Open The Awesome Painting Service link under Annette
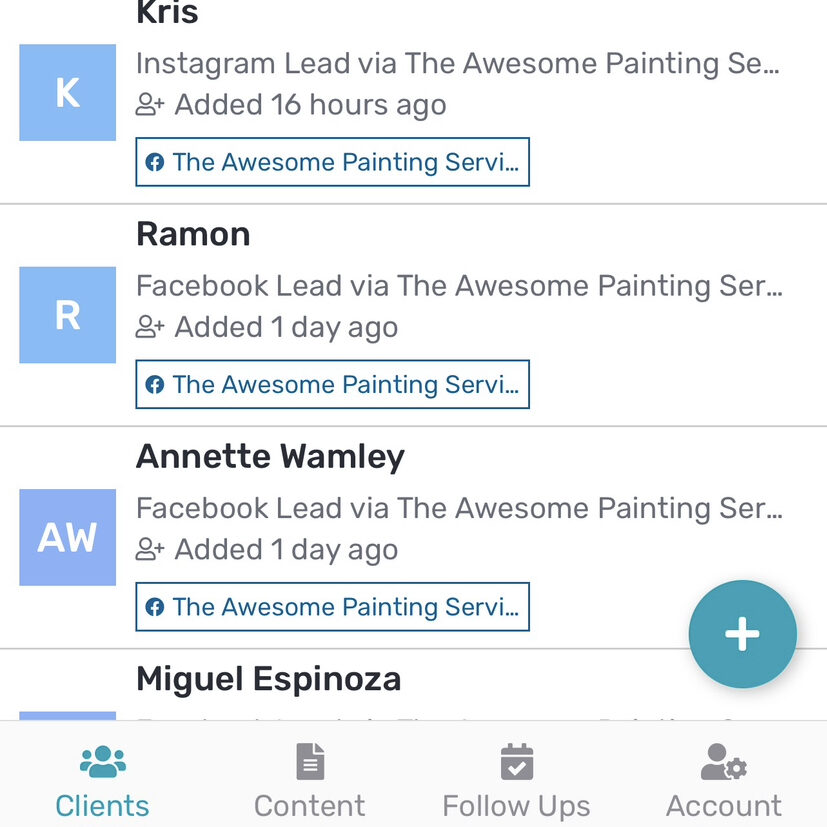The image size is (827, 827). point(332,607)
